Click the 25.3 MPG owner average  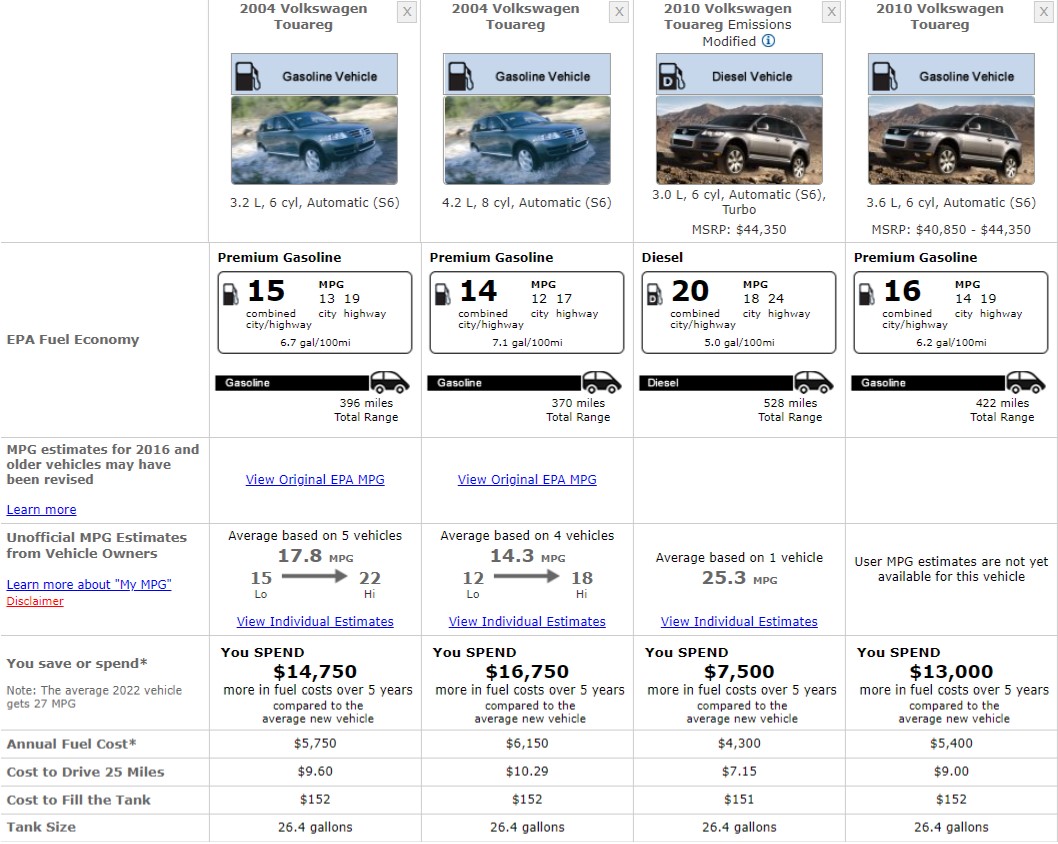(740, 578)
